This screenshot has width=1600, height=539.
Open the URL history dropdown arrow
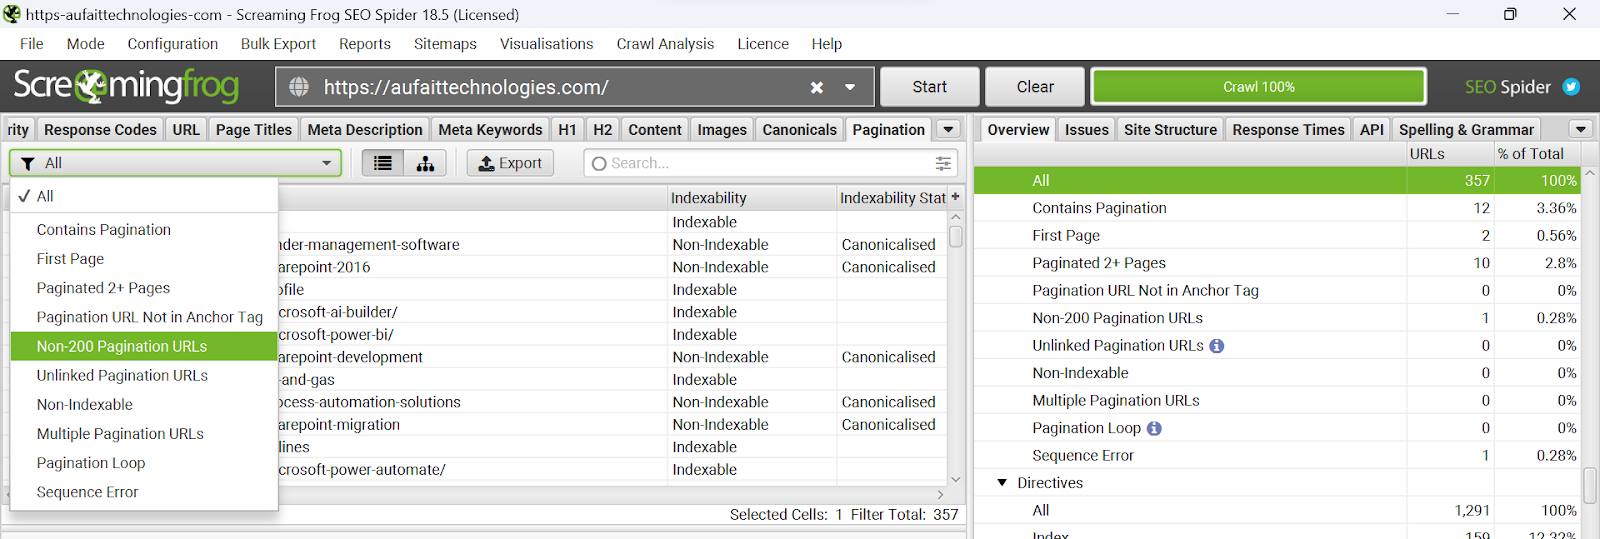850,87
